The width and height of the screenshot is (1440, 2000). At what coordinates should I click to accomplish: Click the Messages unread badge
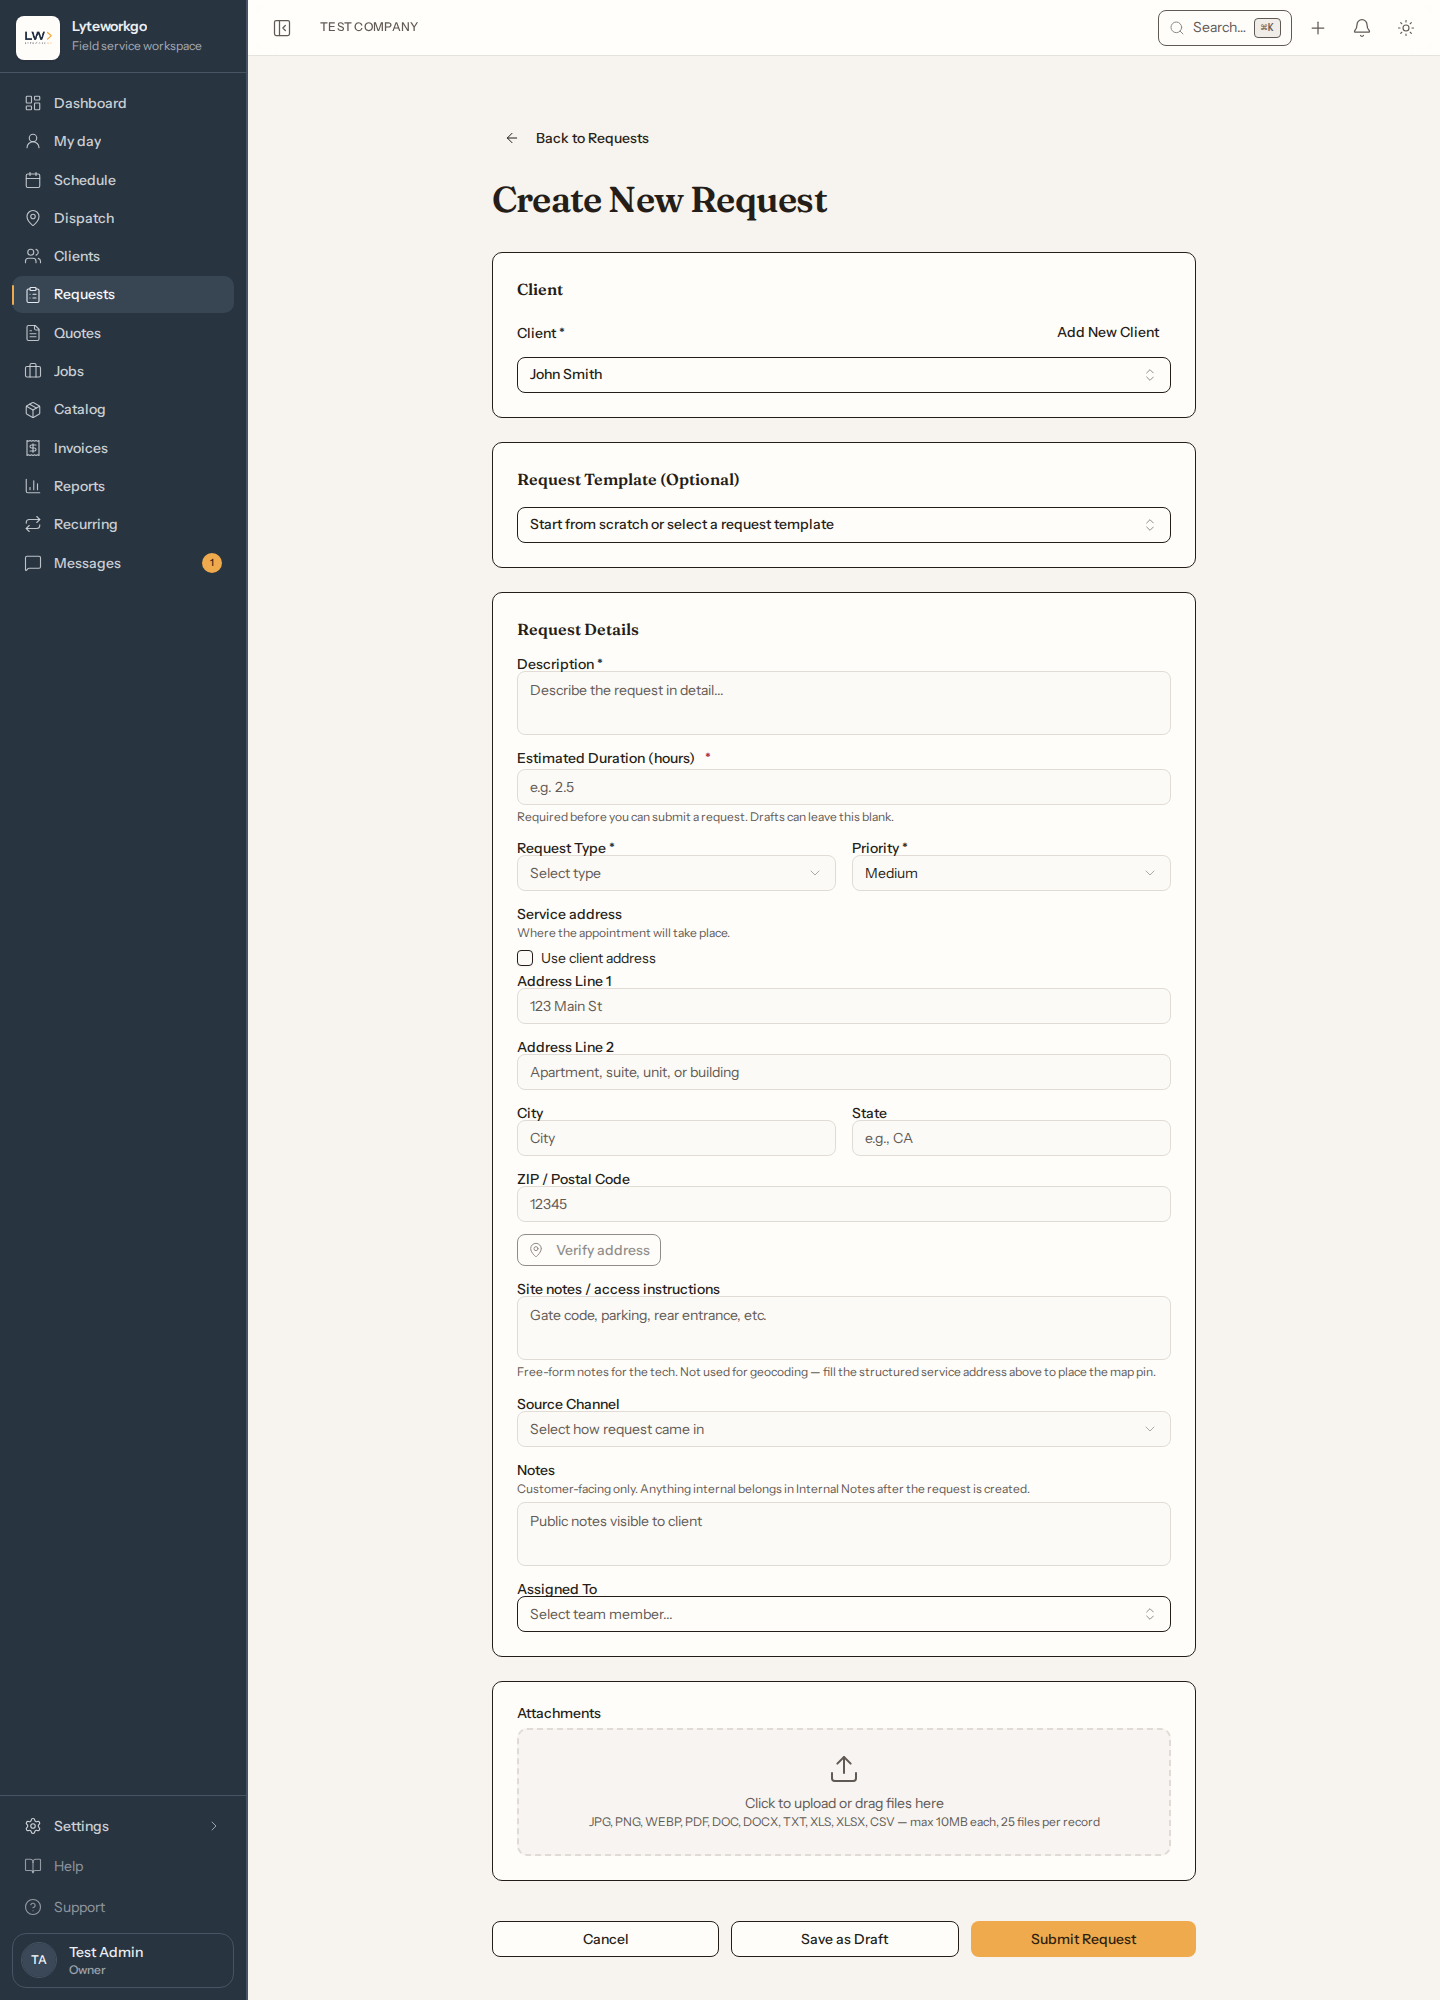tap(212, 563)
